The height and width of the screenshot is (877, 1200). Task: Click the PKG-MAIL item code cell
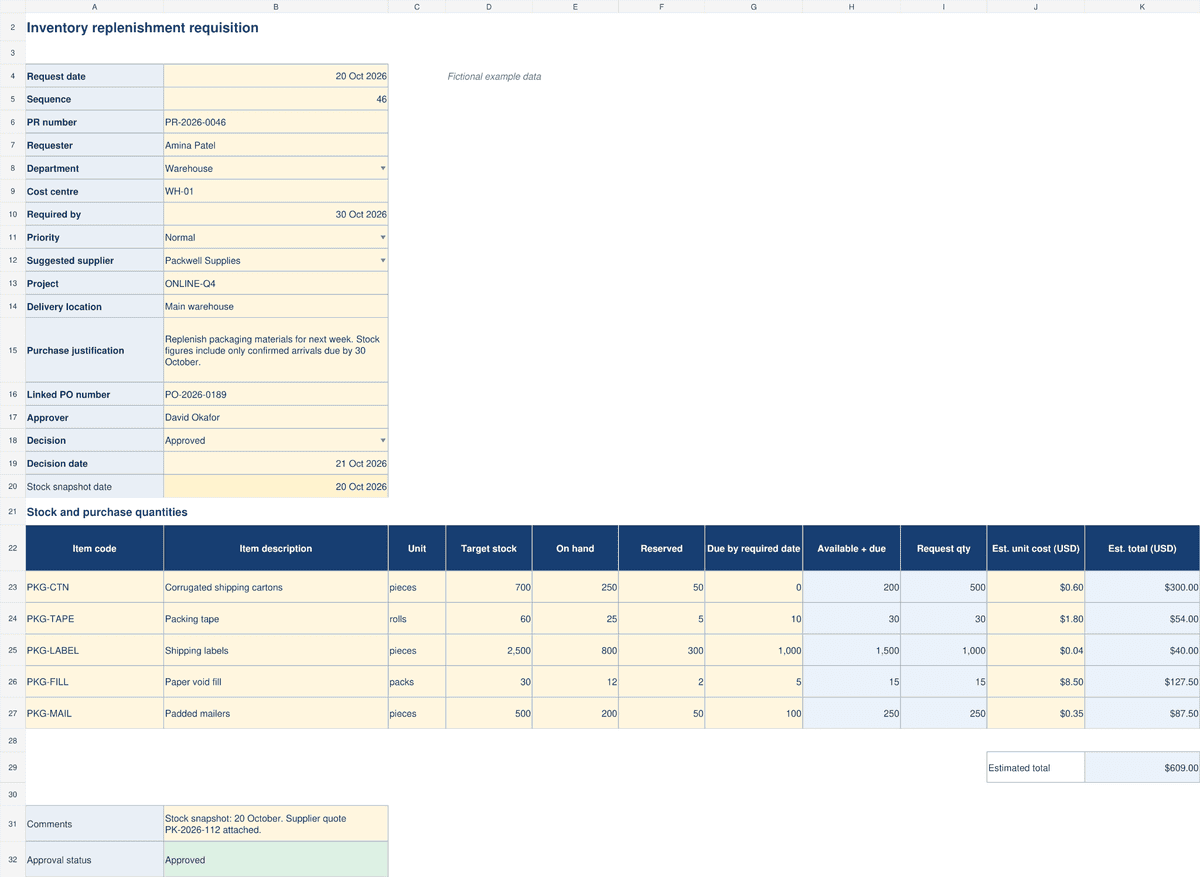point(94,713)
